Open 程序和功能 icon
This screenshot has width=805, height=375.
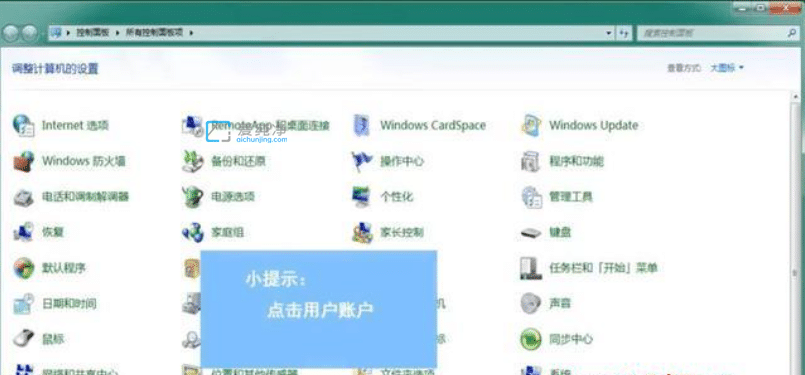click(531, 161)
